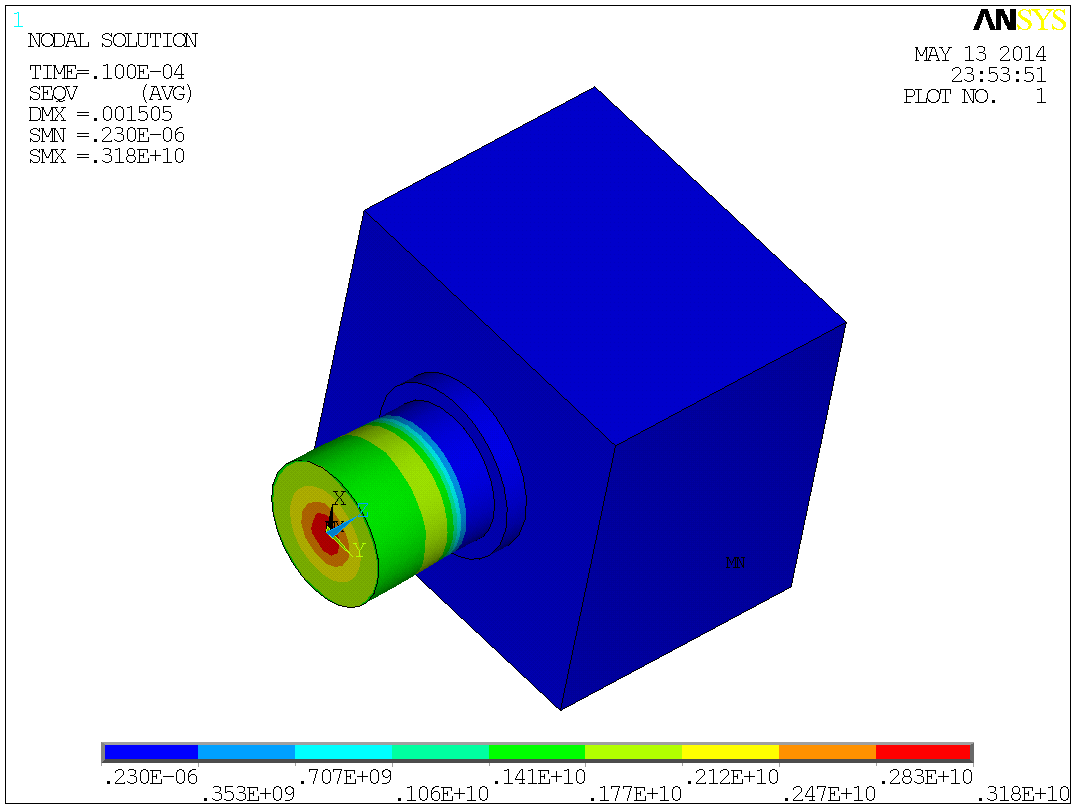The image size is (1077, 810).
Task: Click the Y axis label of triad
Action: 359,550
